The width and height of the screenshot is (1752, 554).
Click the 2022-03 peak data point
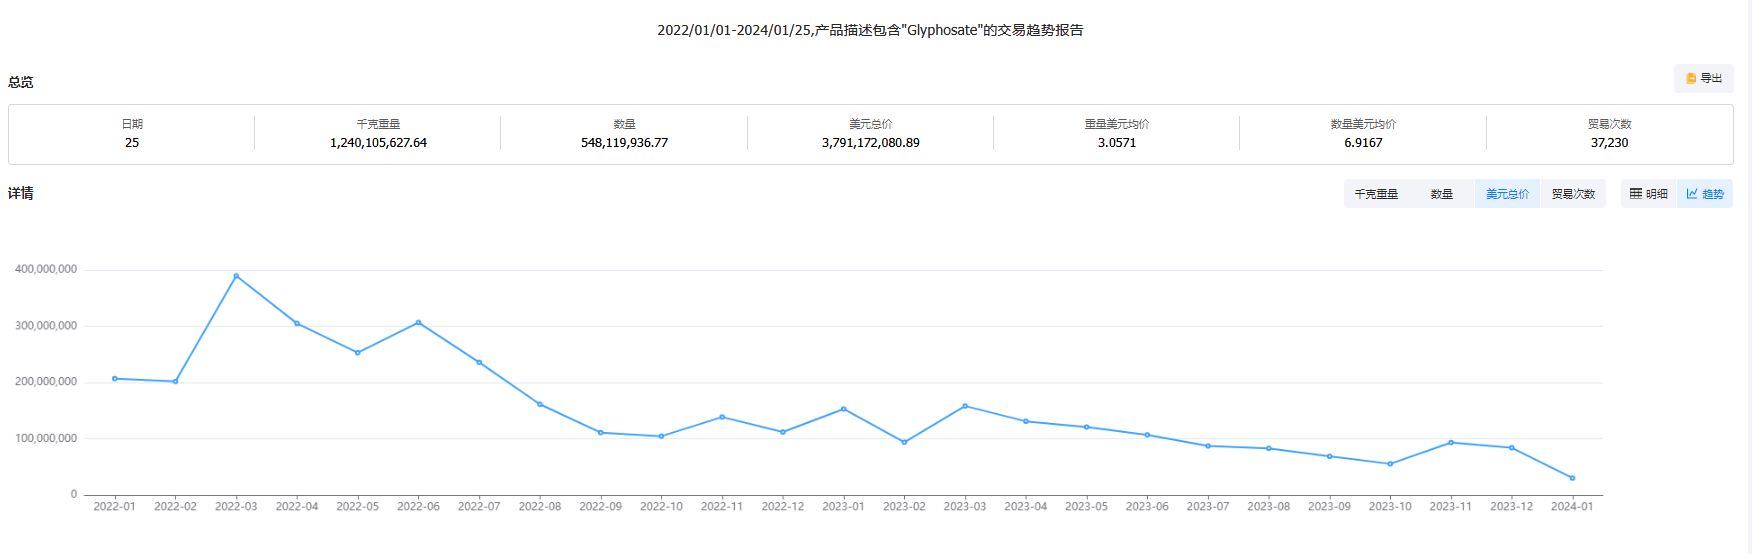pos(236,276)
